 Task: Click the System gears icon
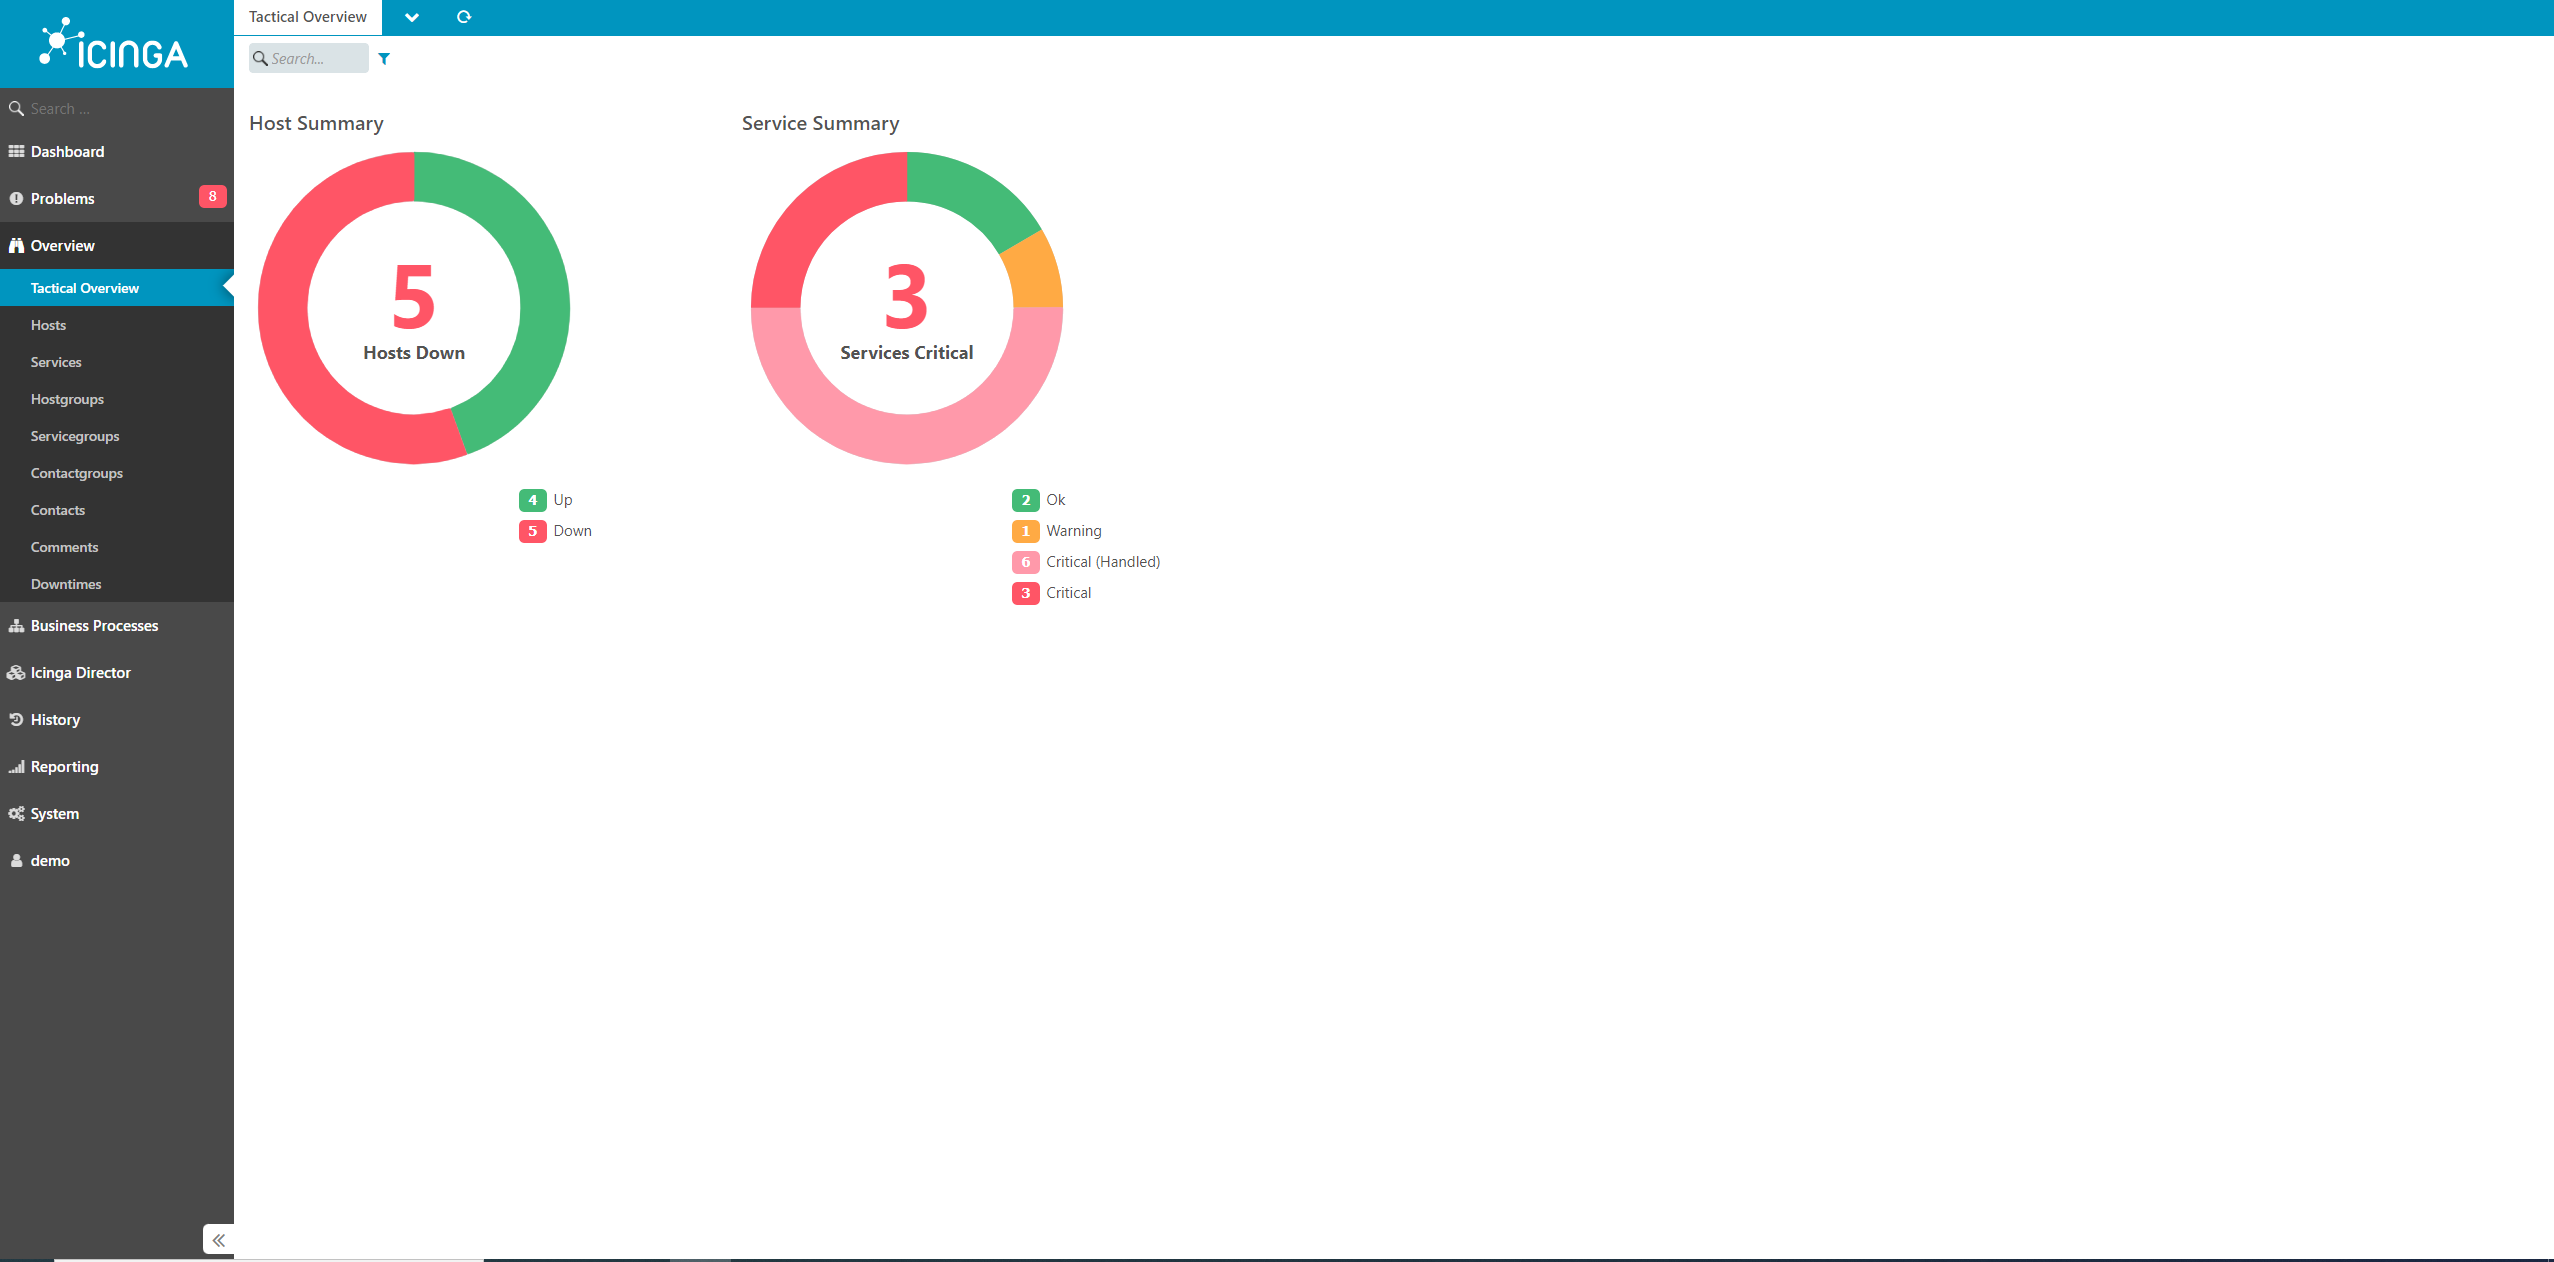click(16, 814)
